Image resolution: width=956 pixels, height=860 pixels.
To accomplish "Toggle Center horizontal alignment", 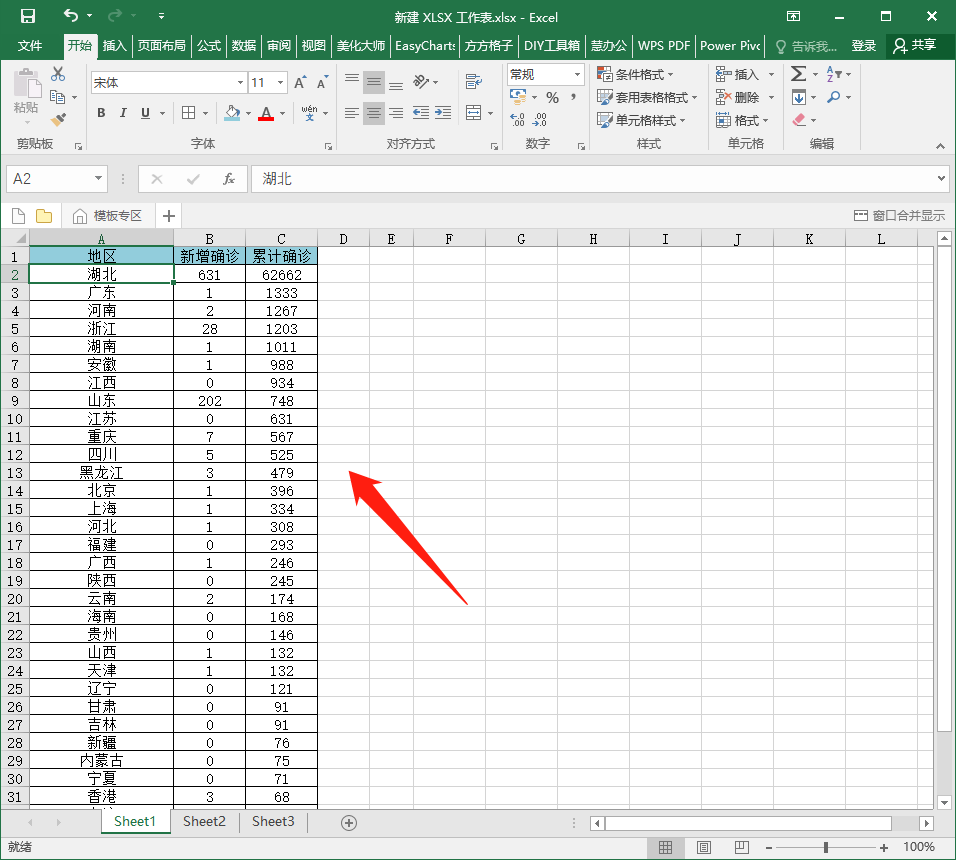I will click(x=374, y=113).
